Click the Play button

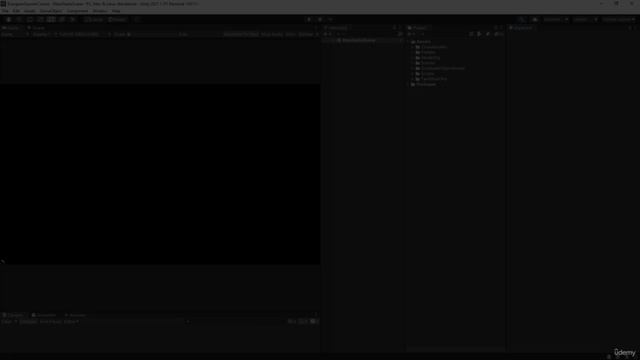[309, 20]
